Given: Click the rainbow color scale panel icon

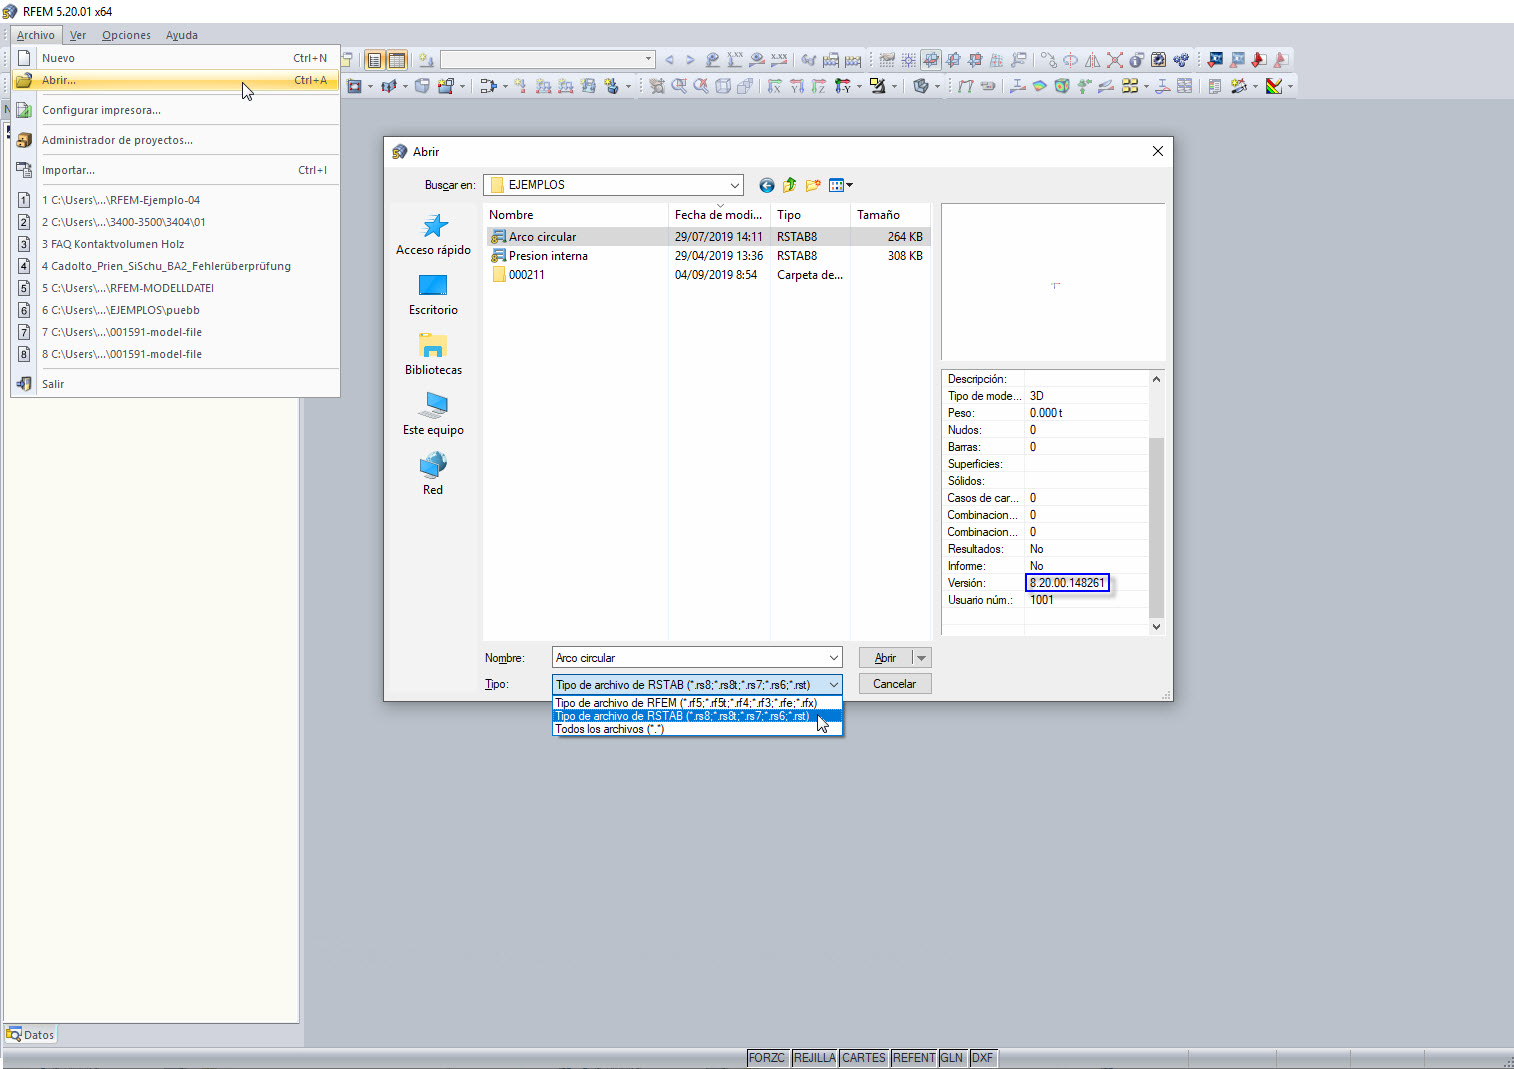Looking at the screenshot, I should click(x=1275, y=86).
